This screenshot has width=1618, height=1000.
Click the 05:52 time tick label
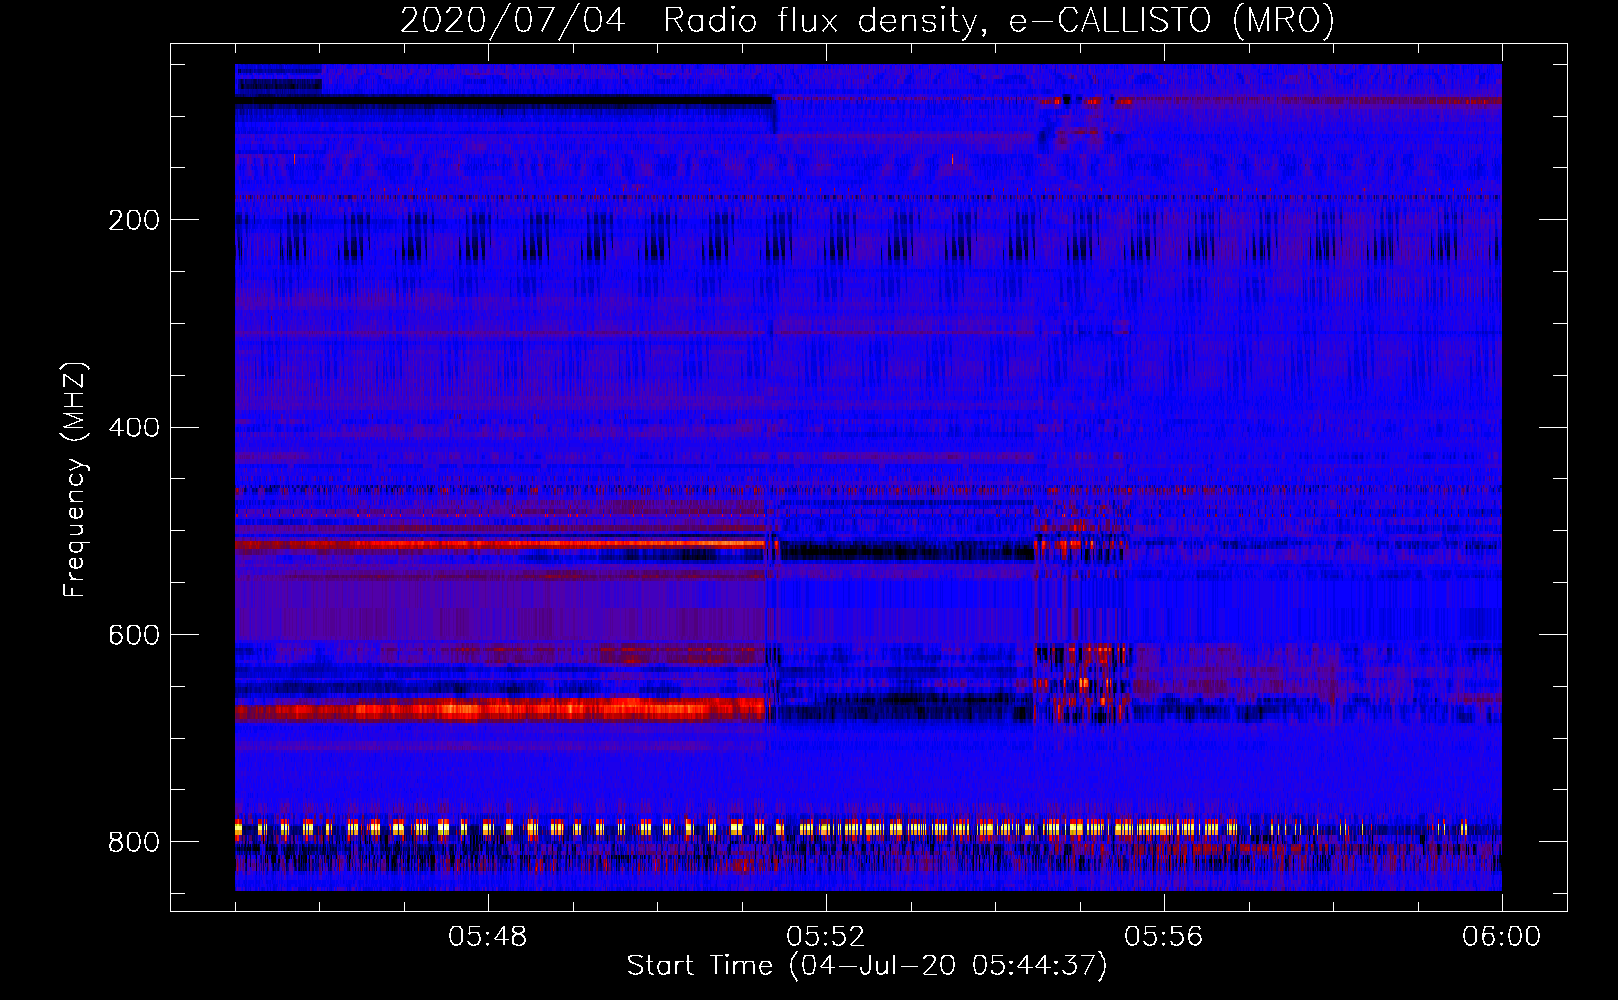825,937
